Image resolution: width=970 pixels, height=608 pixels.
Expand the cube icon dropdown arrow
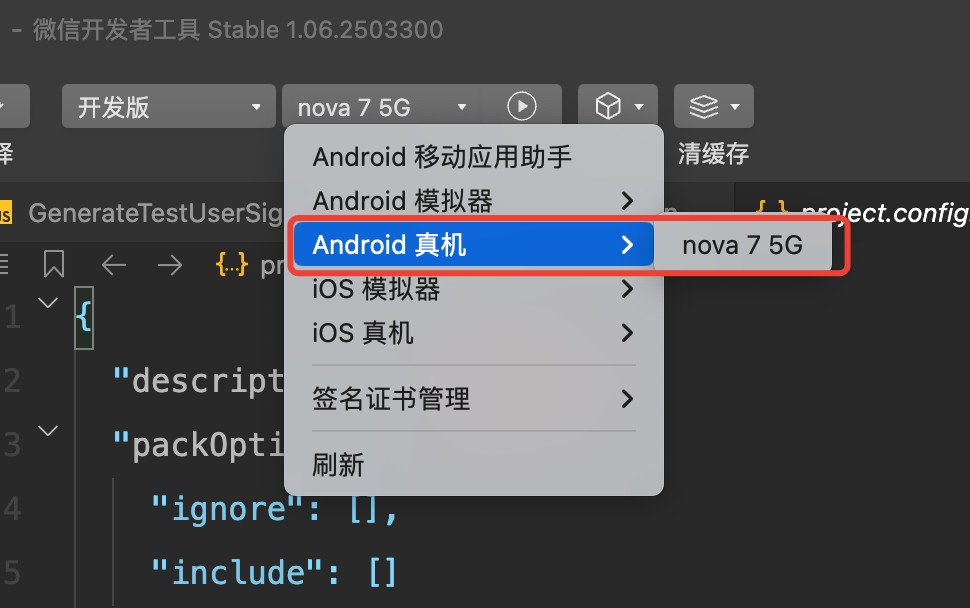click(639, 107)
